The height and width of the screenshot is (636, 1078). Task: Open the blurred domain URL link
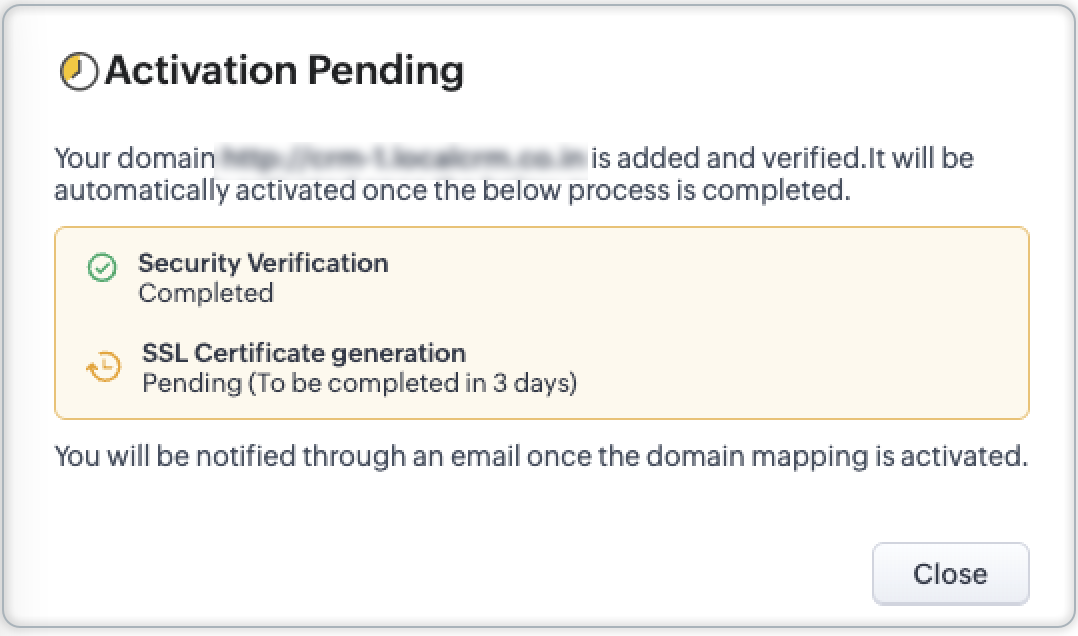[x=403, y=158]
